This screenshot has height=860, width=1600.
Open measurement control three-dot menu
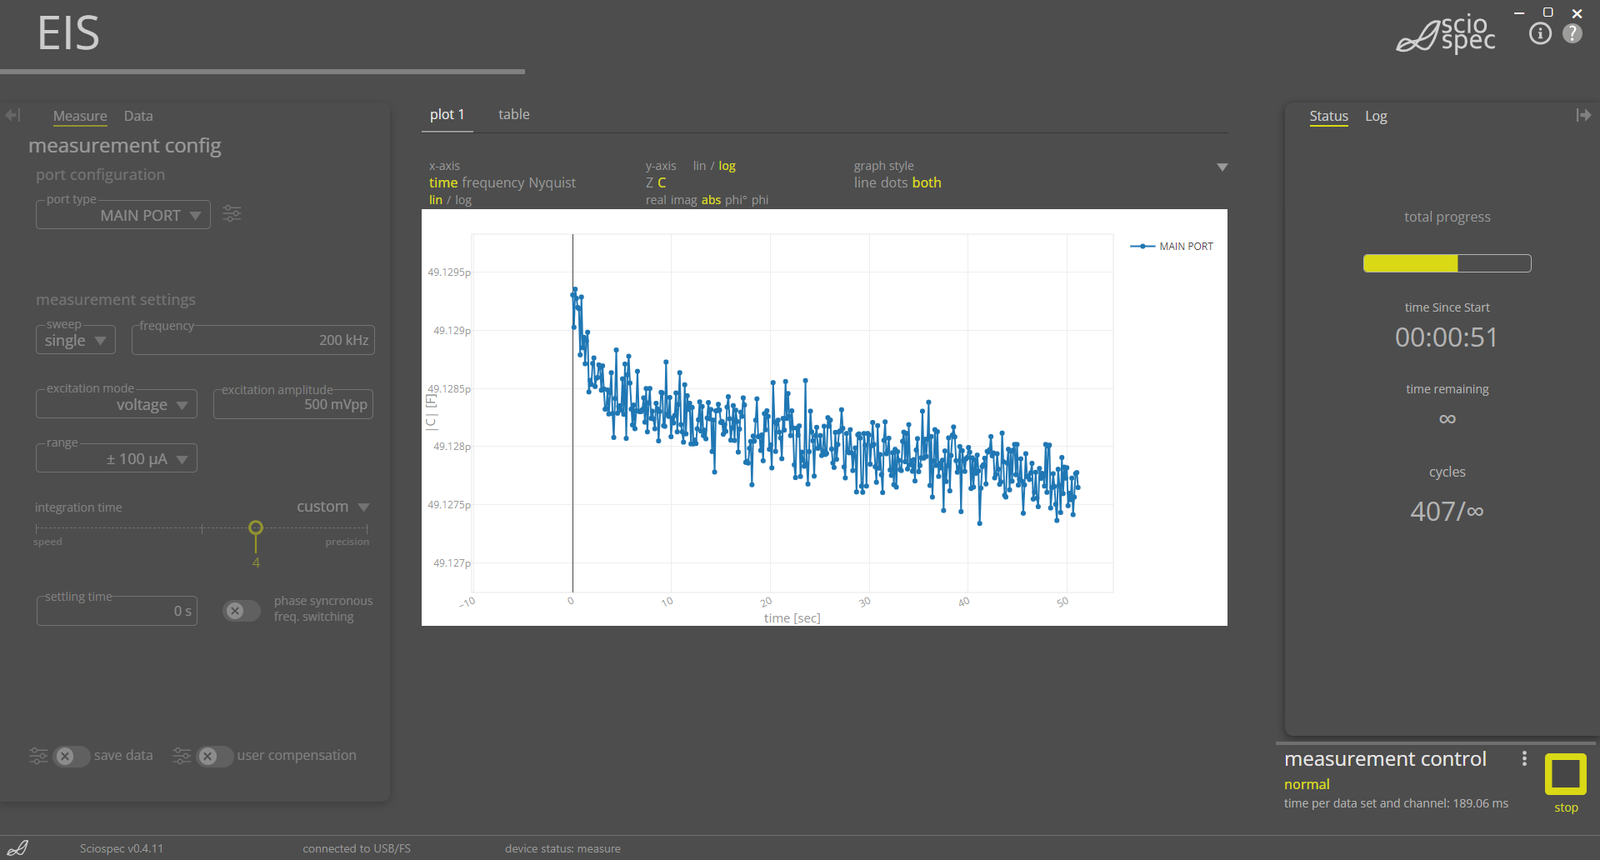click(1524, 759)
